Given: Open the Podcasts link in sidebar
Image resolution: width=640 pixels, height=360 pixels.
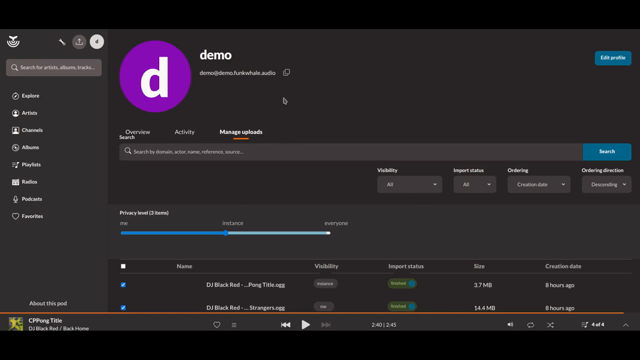Looking at the screenshot, I should [32, 199].
